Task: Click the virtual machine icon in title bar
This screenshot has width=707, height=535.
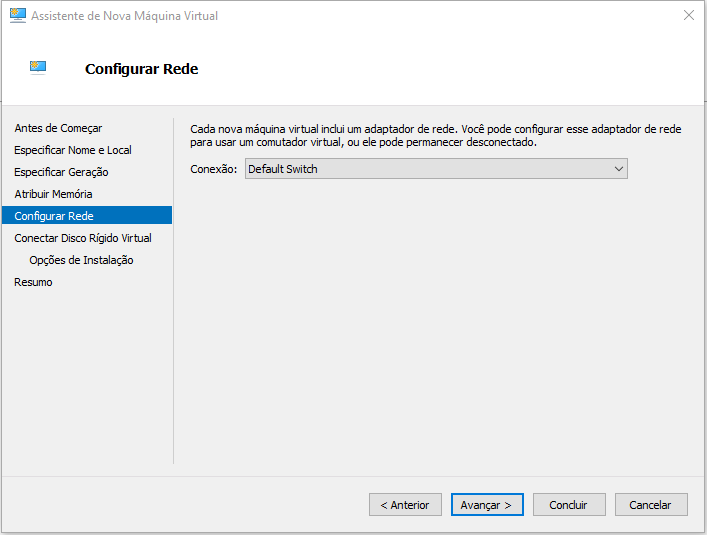Action: pyautogui.click(x=18, y=15)
